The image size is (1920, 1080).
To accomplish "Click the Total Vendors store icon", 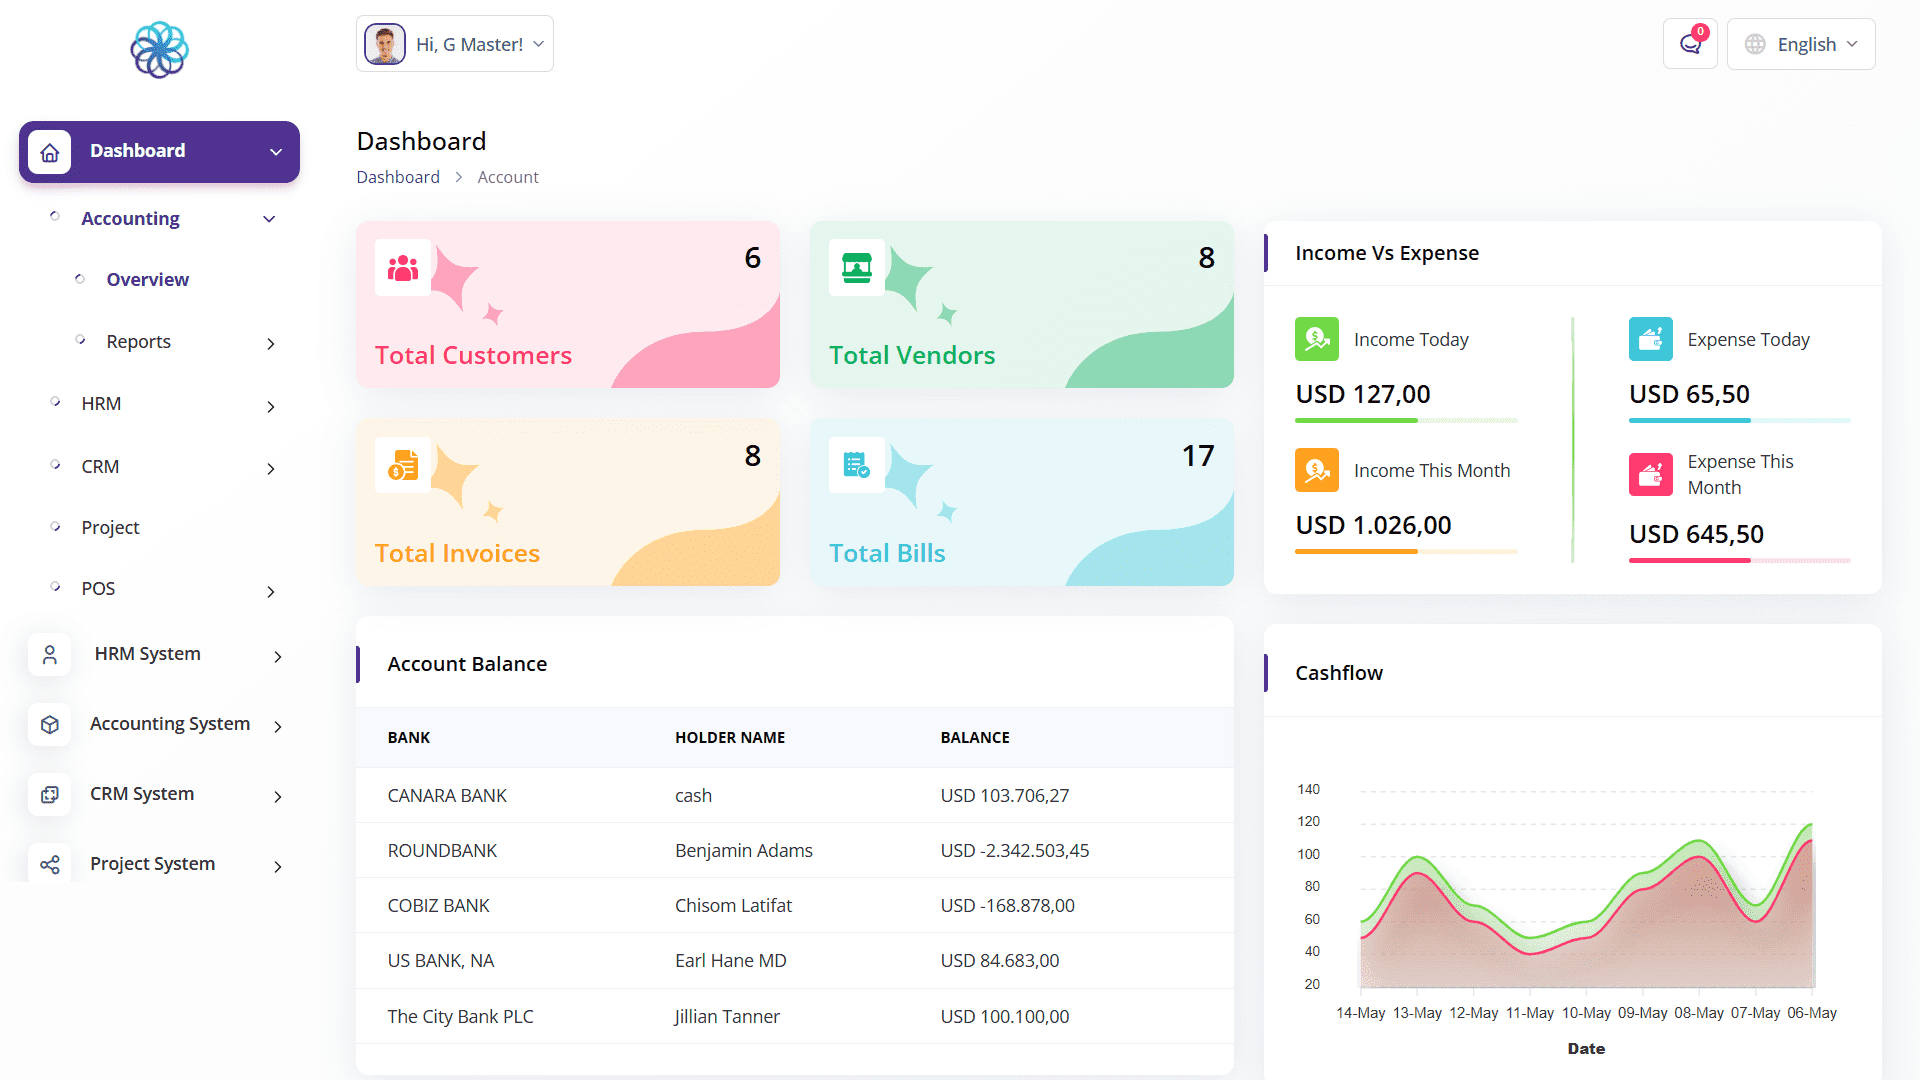I will tap(857, 268).
